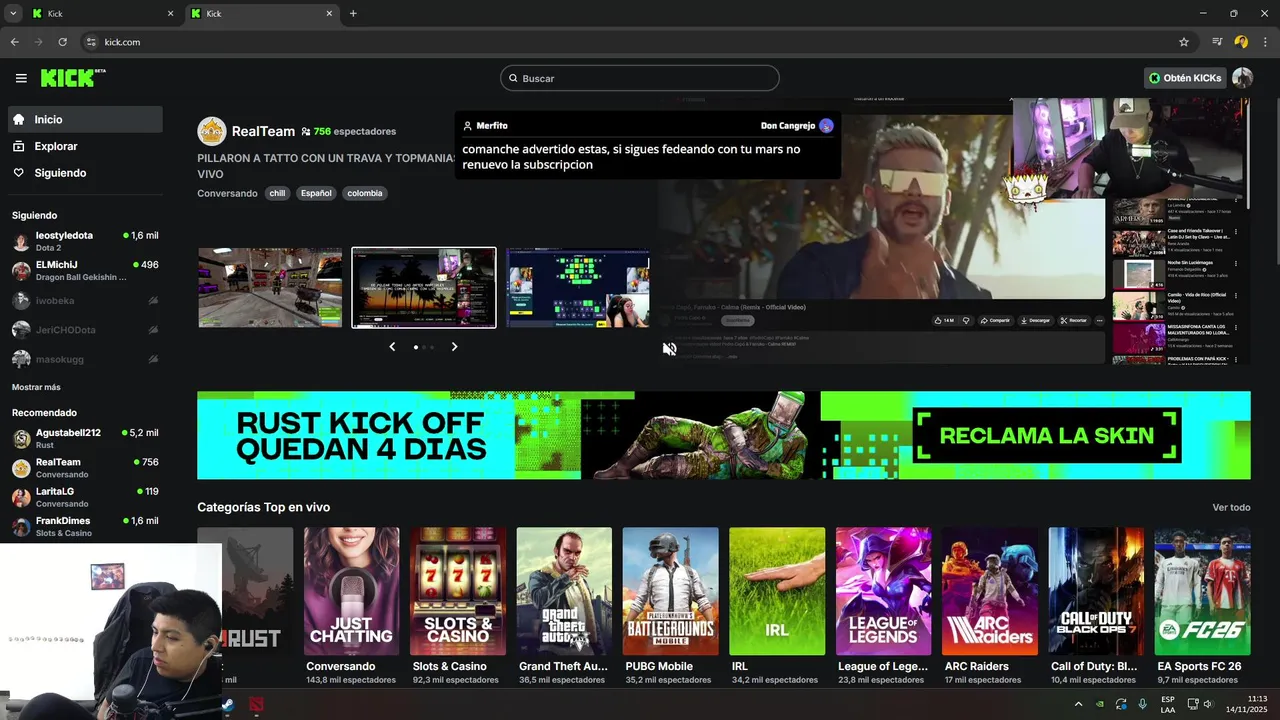The image size is (1280, 720).
Task: Open the hamburger sidebar menu
Action: [21, 78]
